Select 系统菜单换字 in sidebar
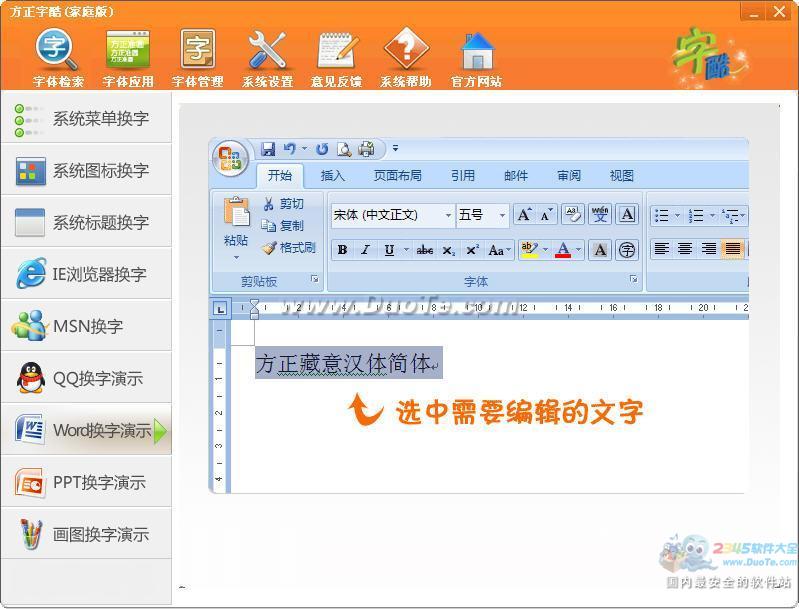Viewport: 799px width, 609px height. (86, 118)
